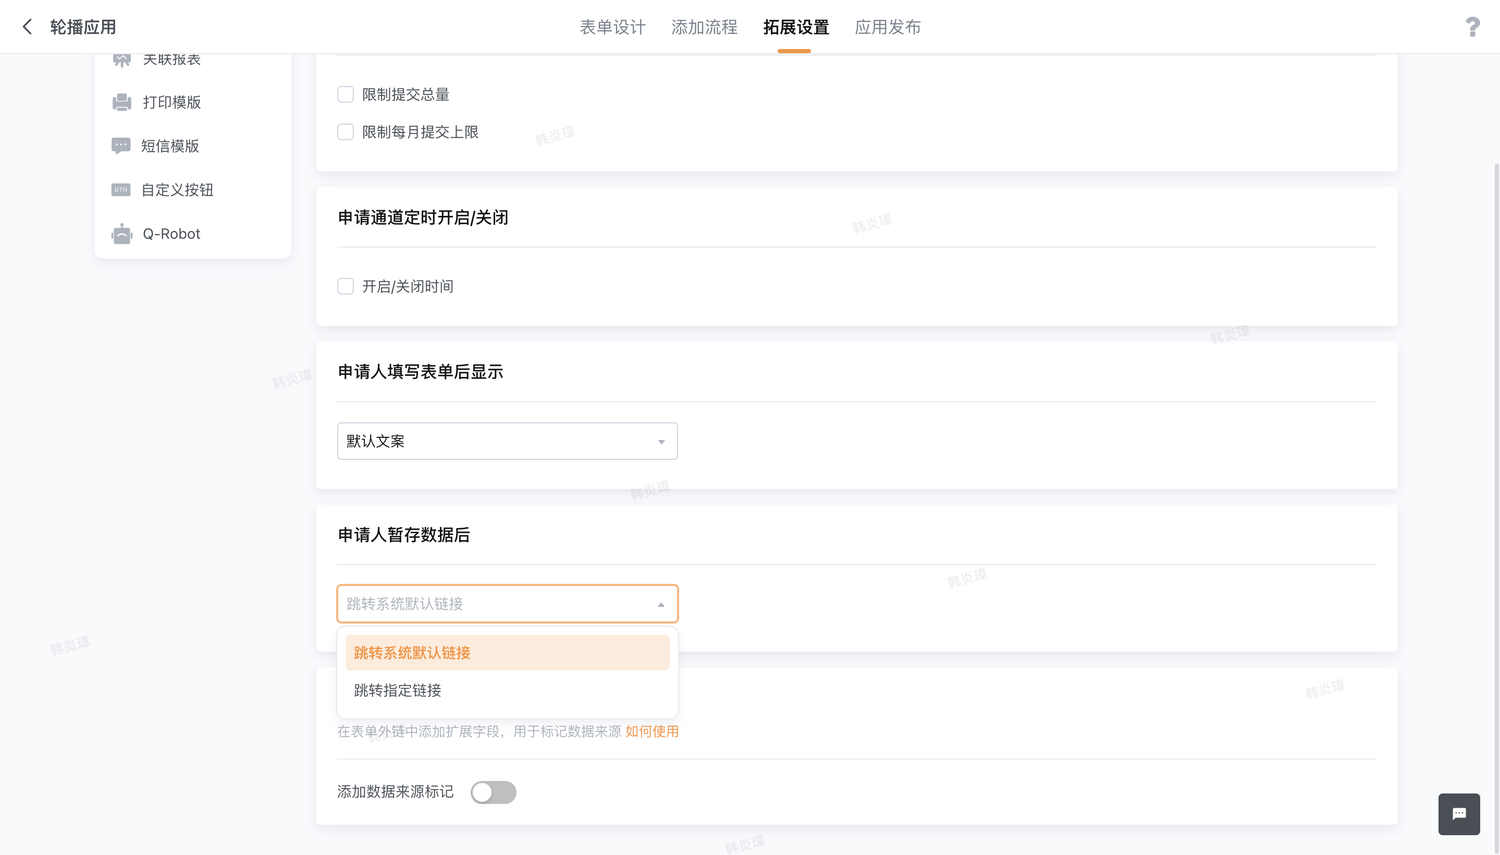Collapse the 跳转系统默认链接 dropdown field
This screenshot has height=855, width=1500.
coord(507,604)
